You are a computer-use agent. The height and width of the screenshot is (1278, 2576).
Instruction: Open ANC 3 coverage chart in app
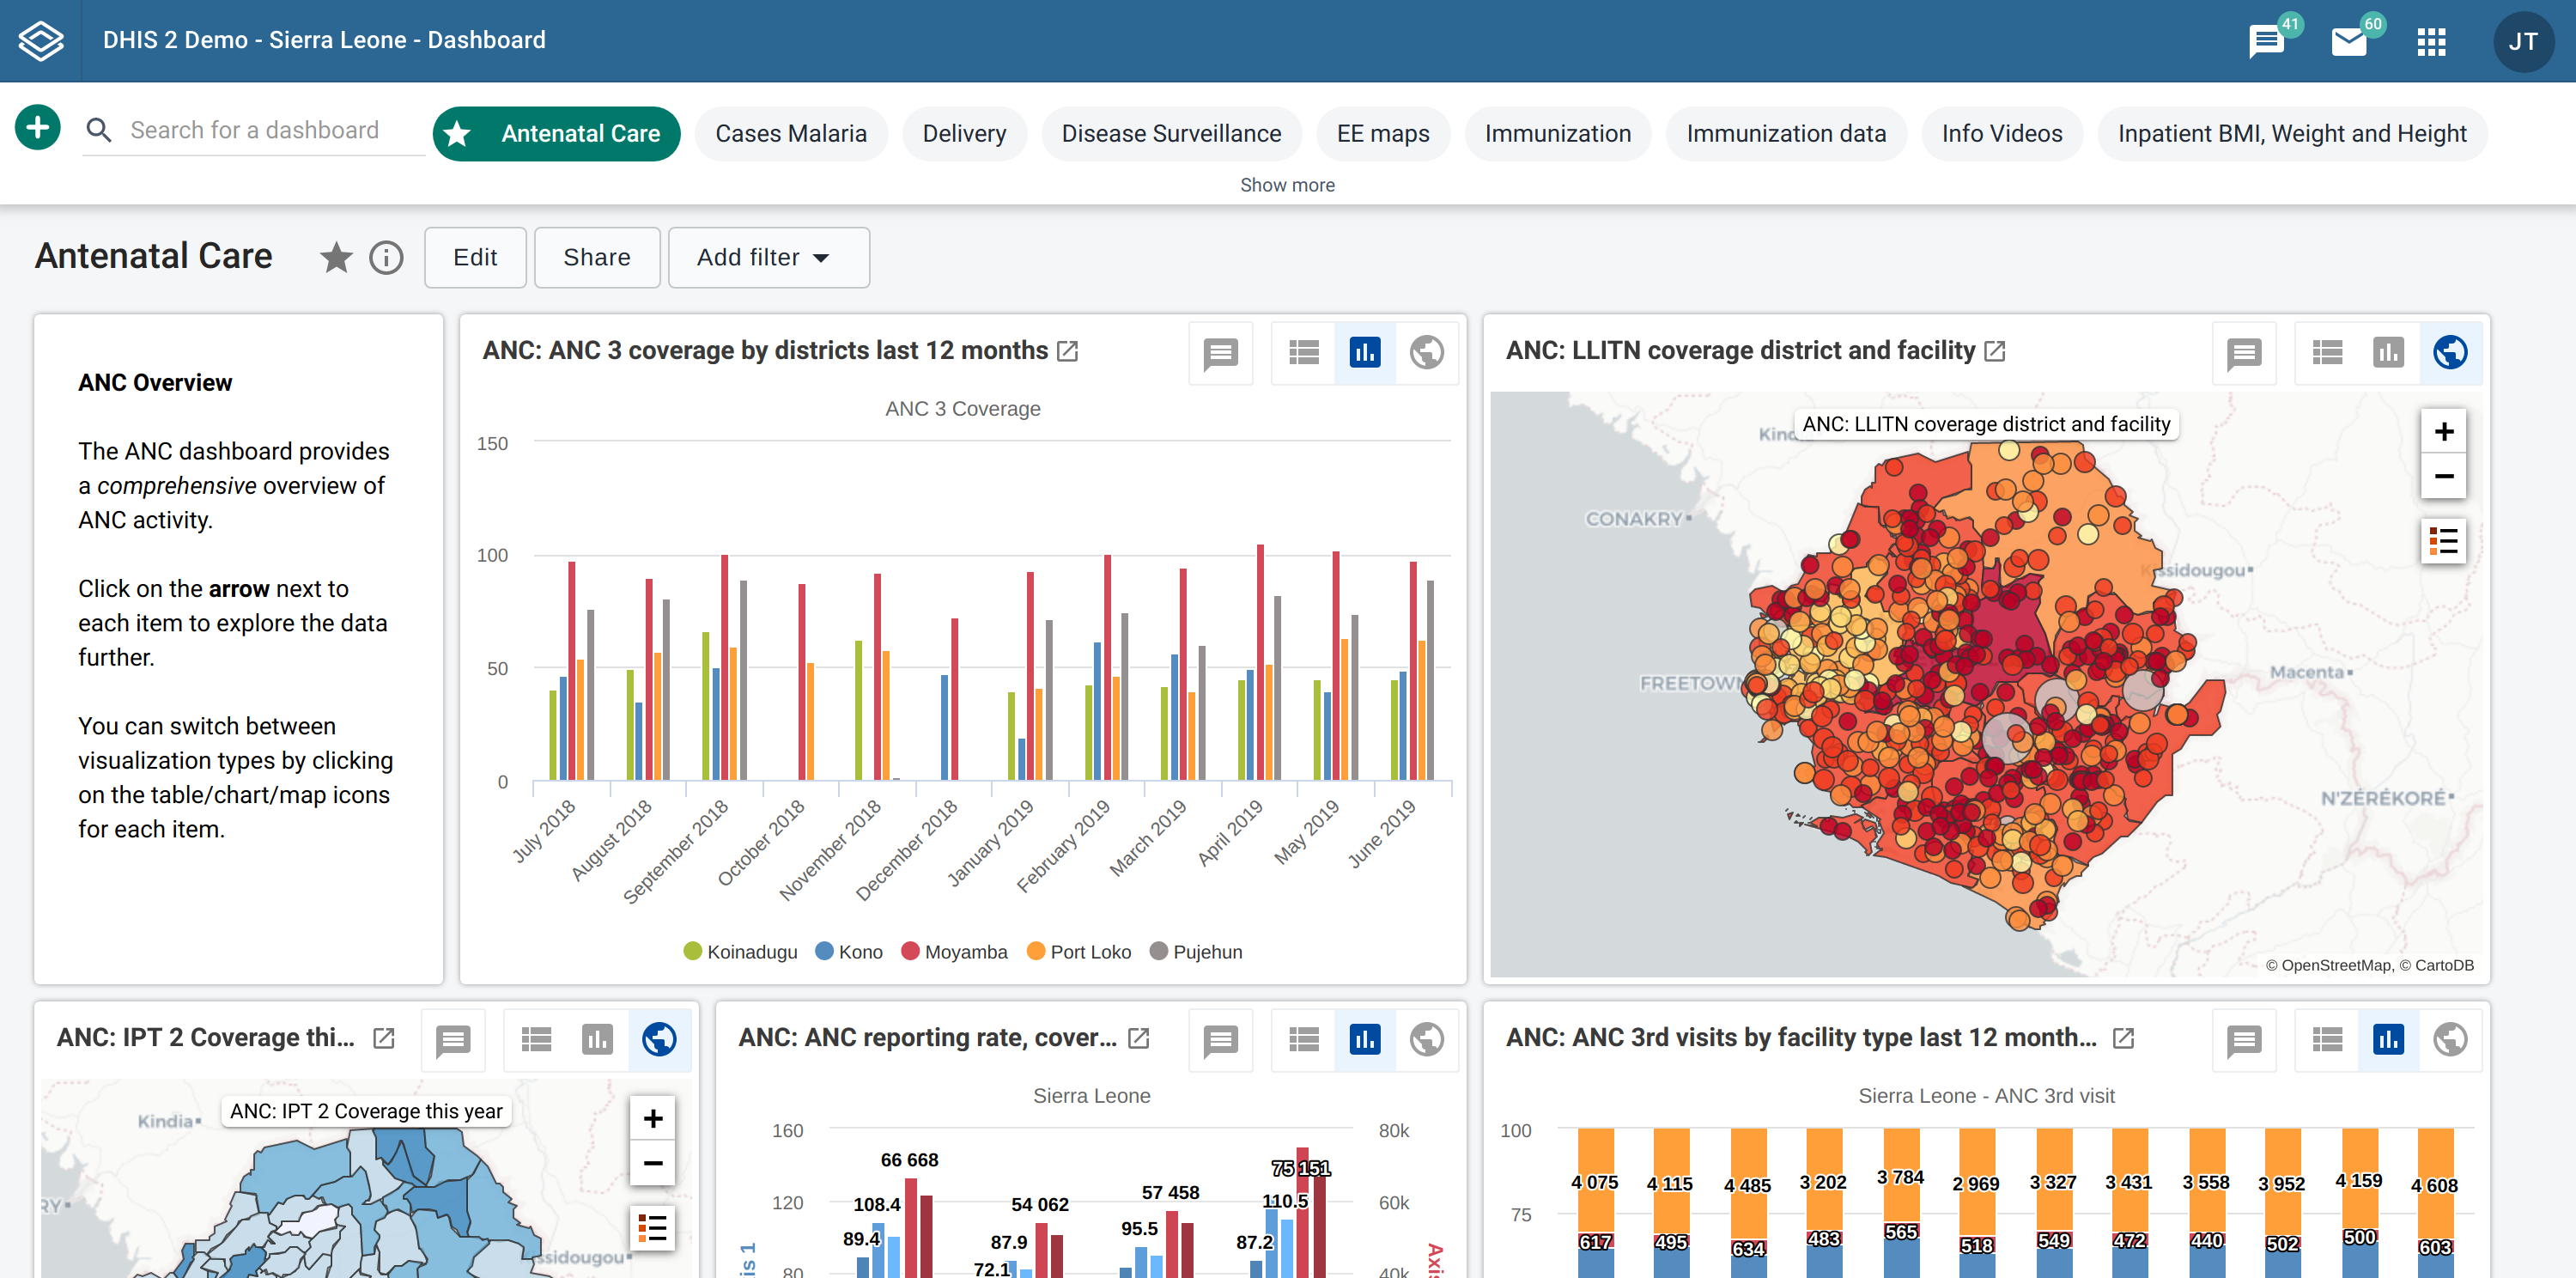pyautogui.click(x=1068, y=351)
